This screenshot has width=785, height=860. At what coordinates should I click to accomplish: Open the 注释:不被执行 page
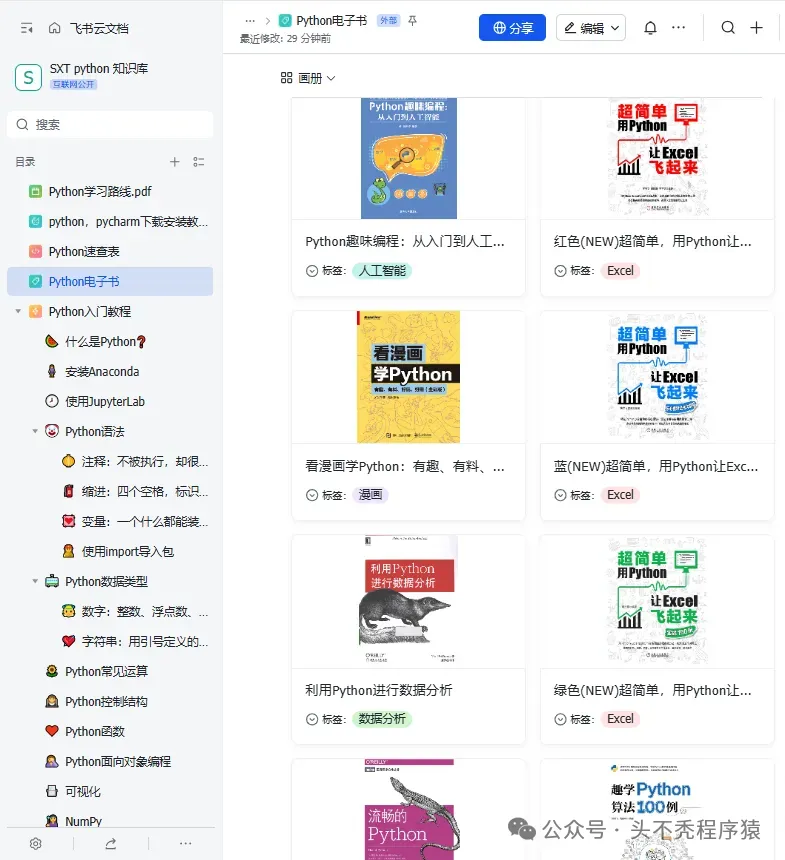click(110, 461)
